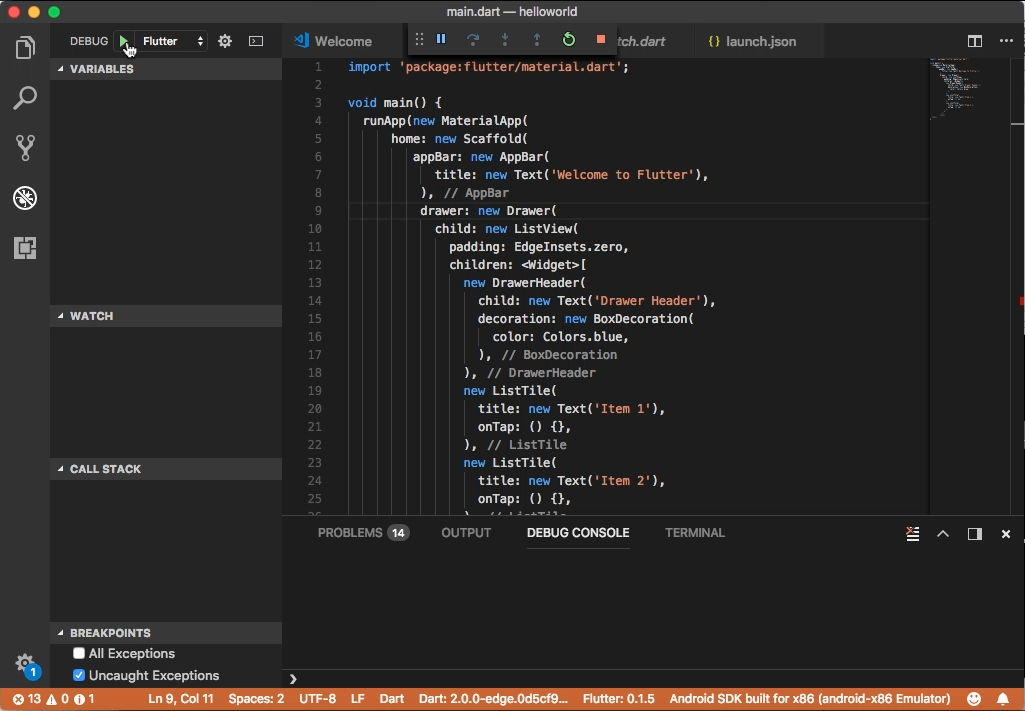Click the Flutter: 0.1.5 status entry
The image size is (1025, 711).
click(618, 699)
